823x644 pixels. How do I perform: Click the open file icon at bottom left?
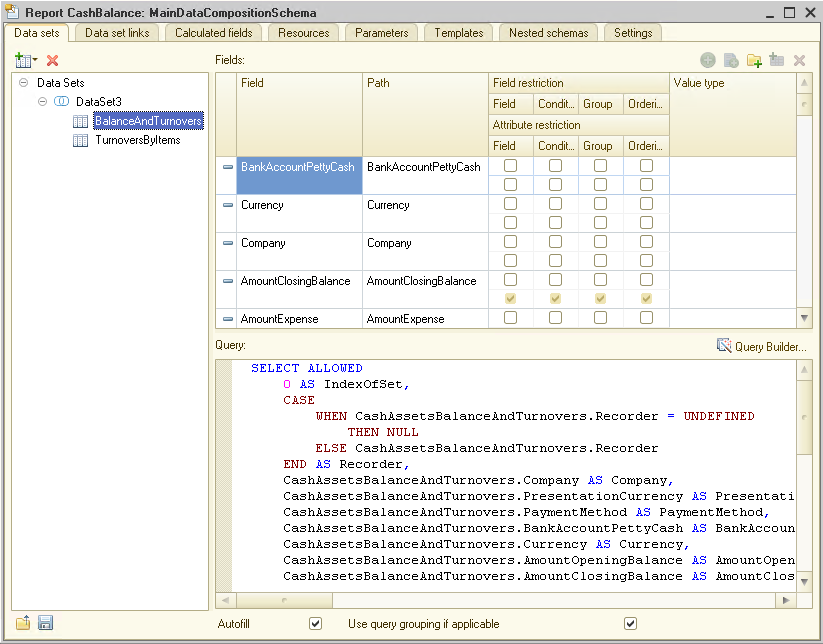coord(23,623)
